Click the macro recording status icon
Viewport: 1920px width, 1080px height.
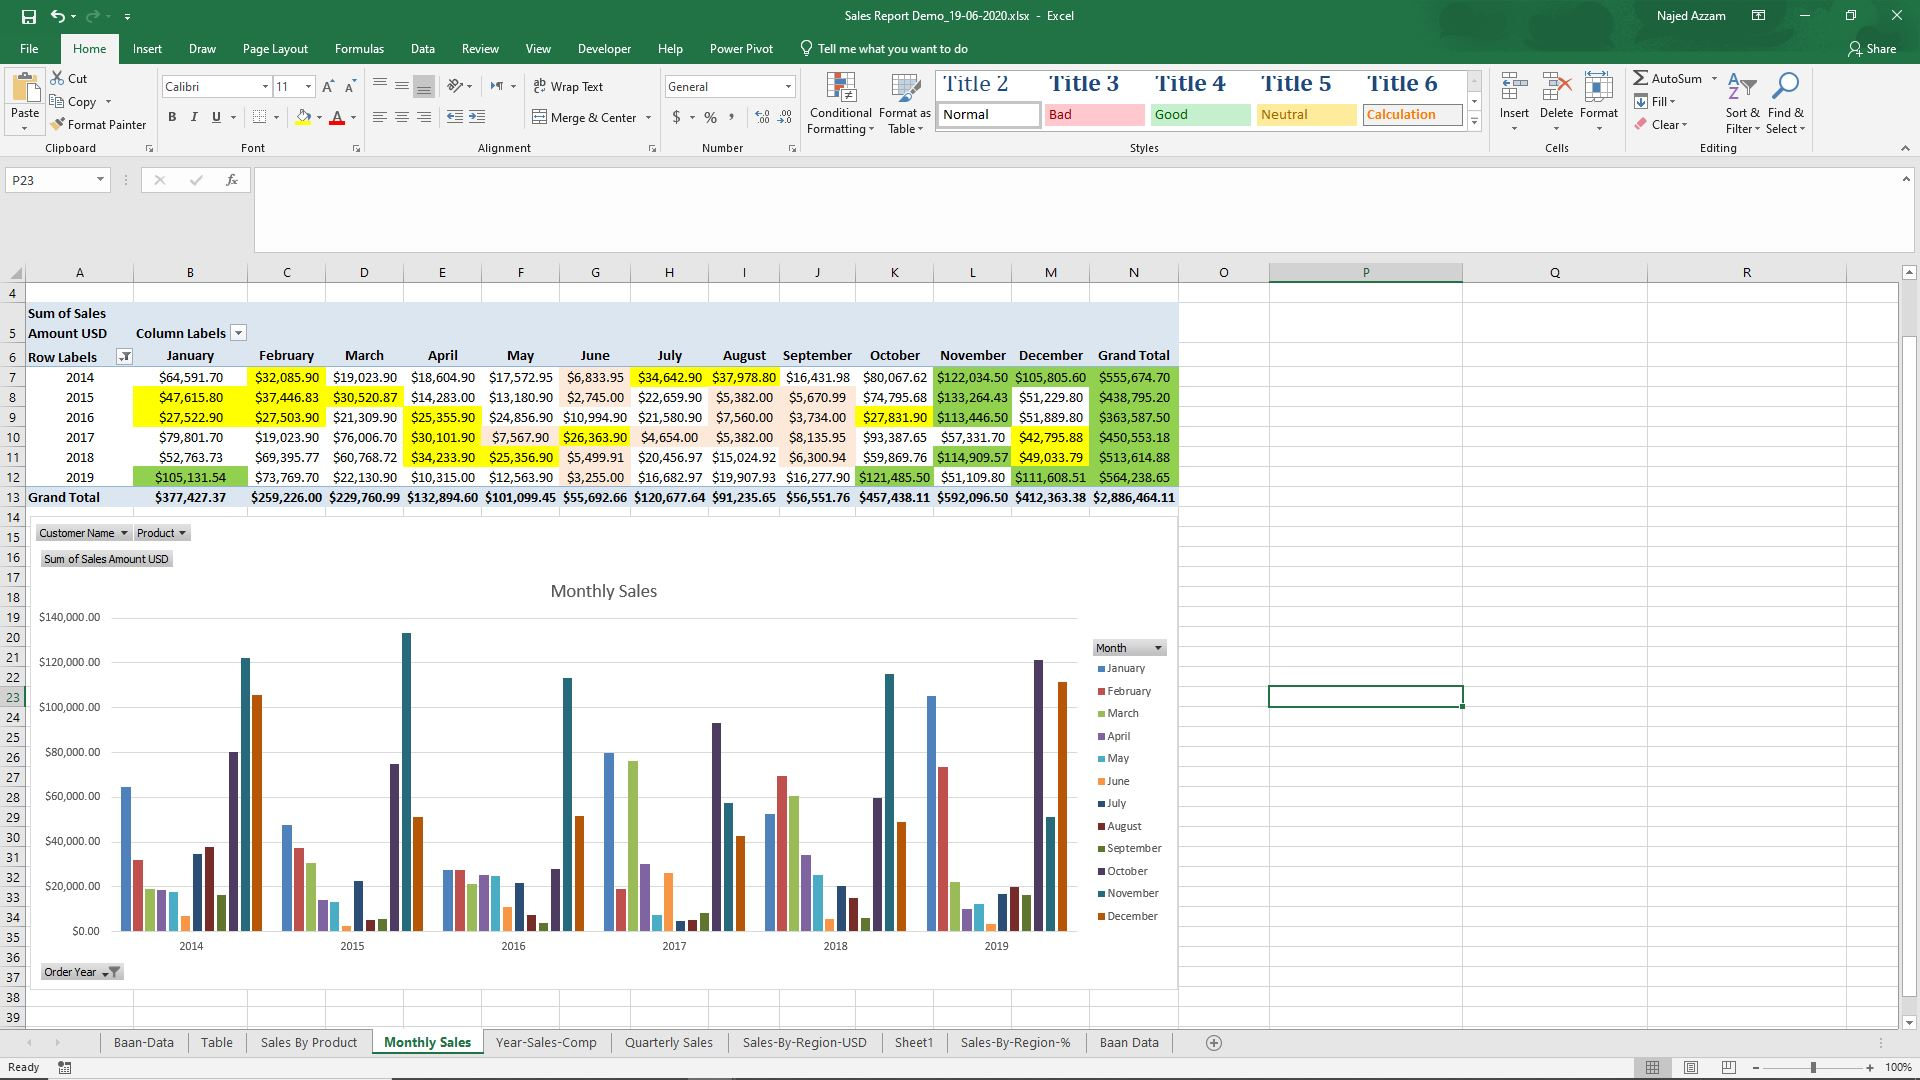[x=65, y=1068]
